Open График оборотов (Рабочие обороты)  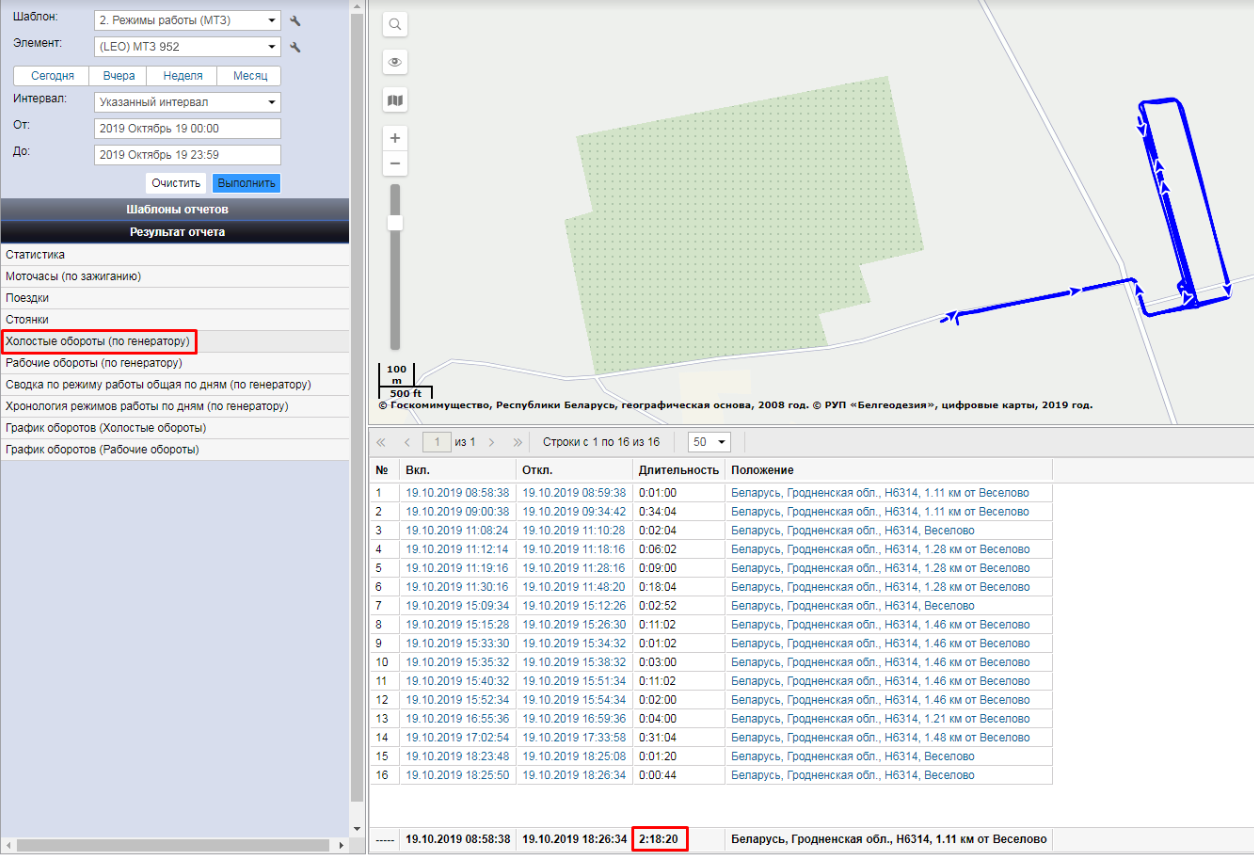pyautogui.click(x=175, y=449)
